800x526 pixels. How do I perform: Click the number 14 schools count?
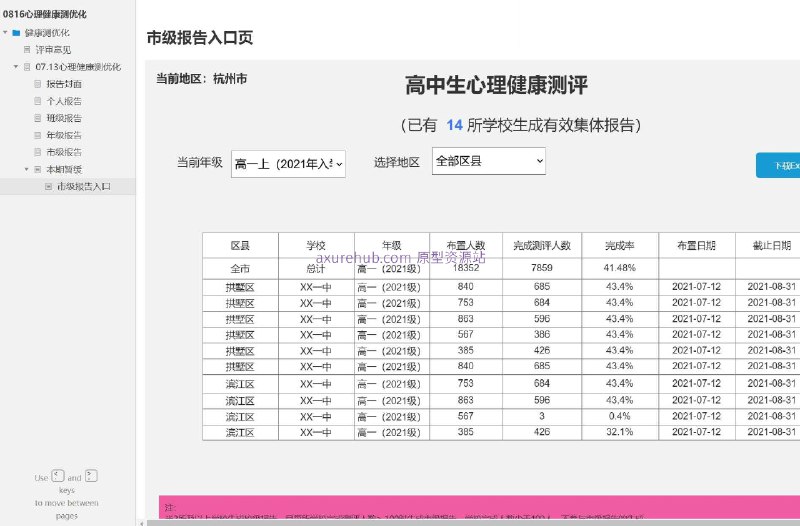(454, 125)
